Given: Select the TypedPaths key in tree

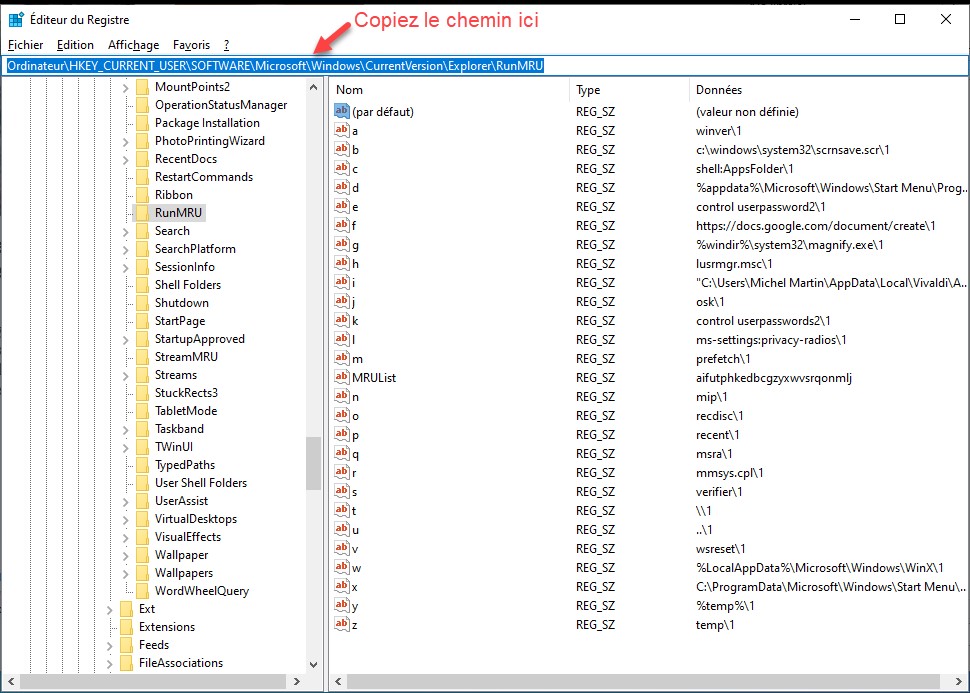Looking at the screenshot, I should (x=184, y=465).
